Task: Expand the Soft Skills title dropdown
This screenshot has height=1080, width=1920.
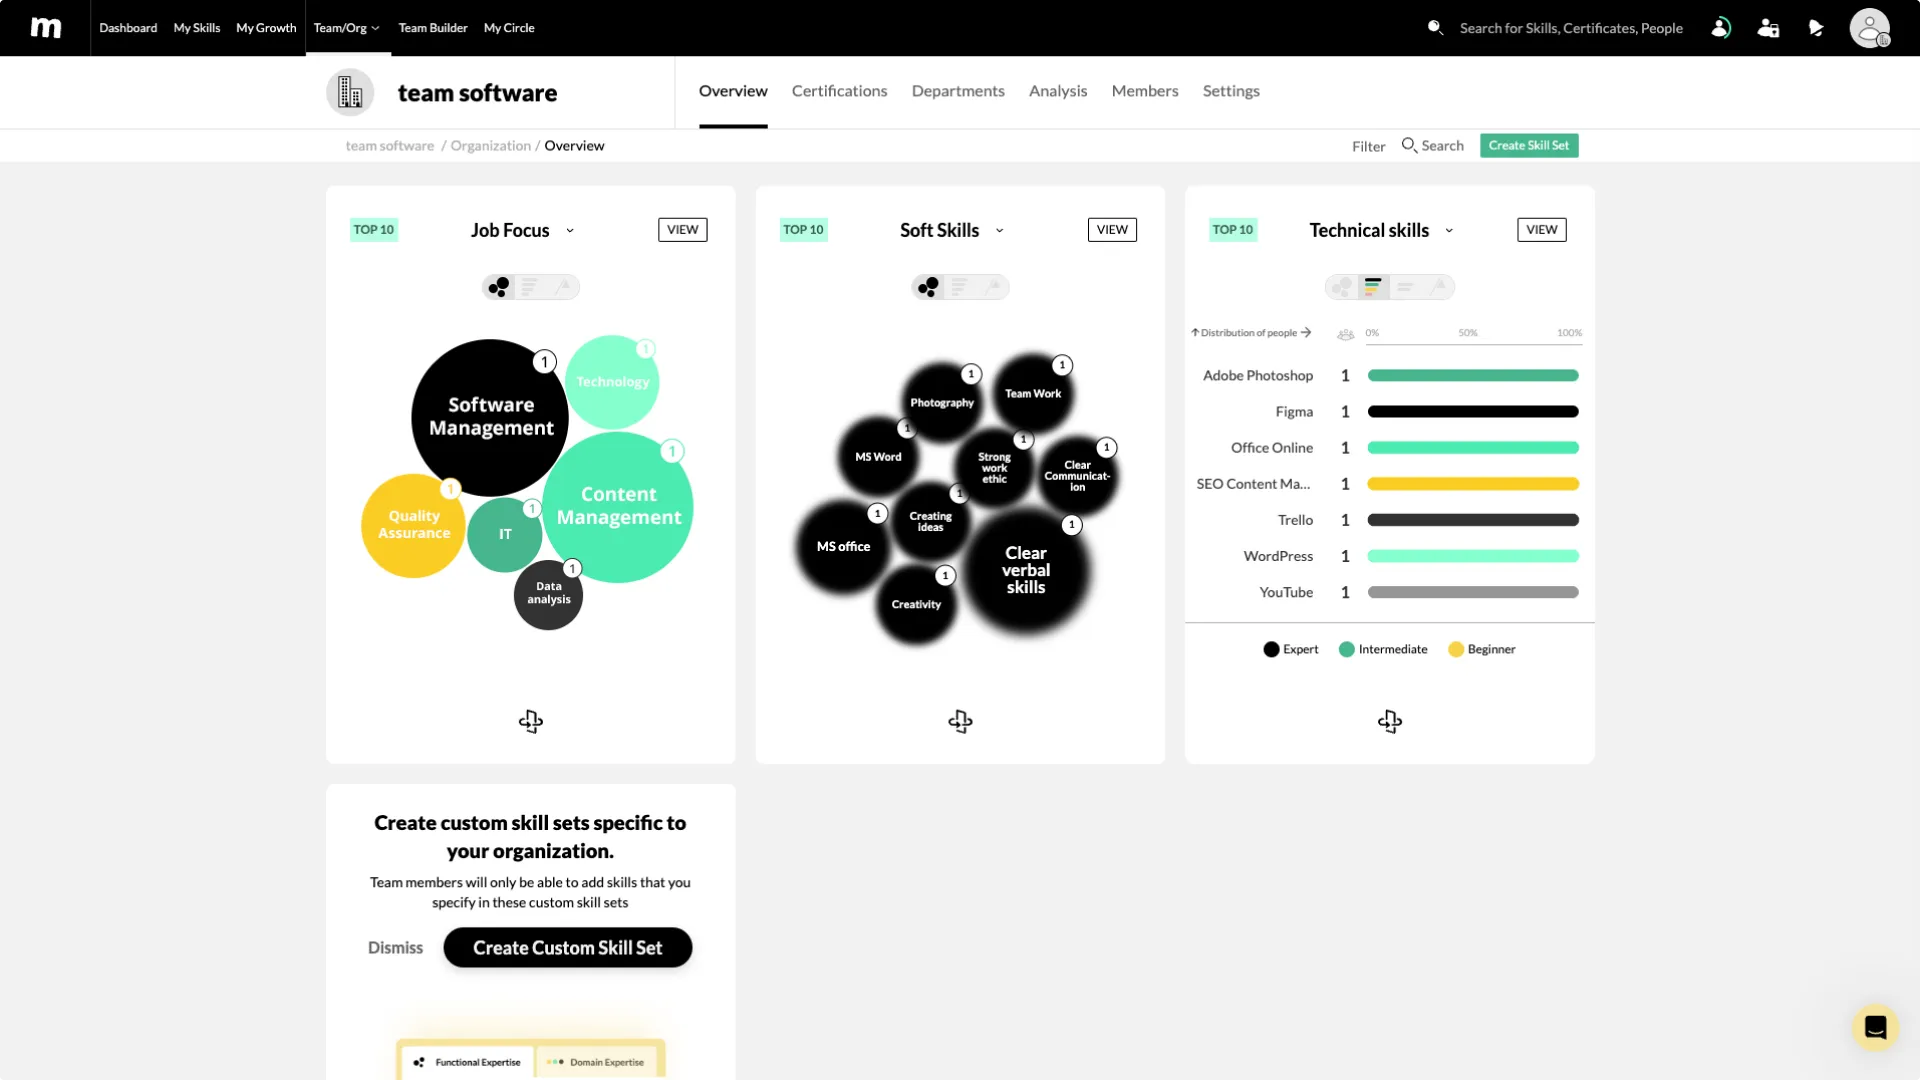Action: [x=999, y=230]
